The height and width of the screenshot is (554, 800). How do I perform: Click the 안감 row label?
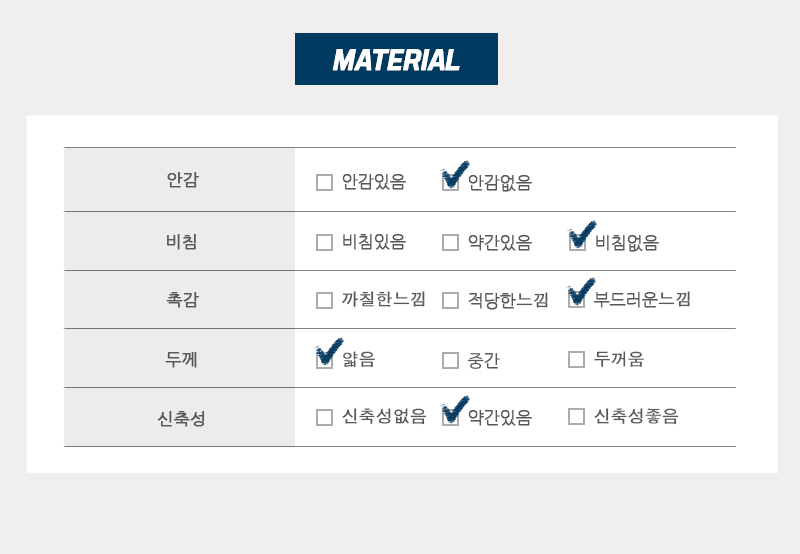[x=182, y=180]
